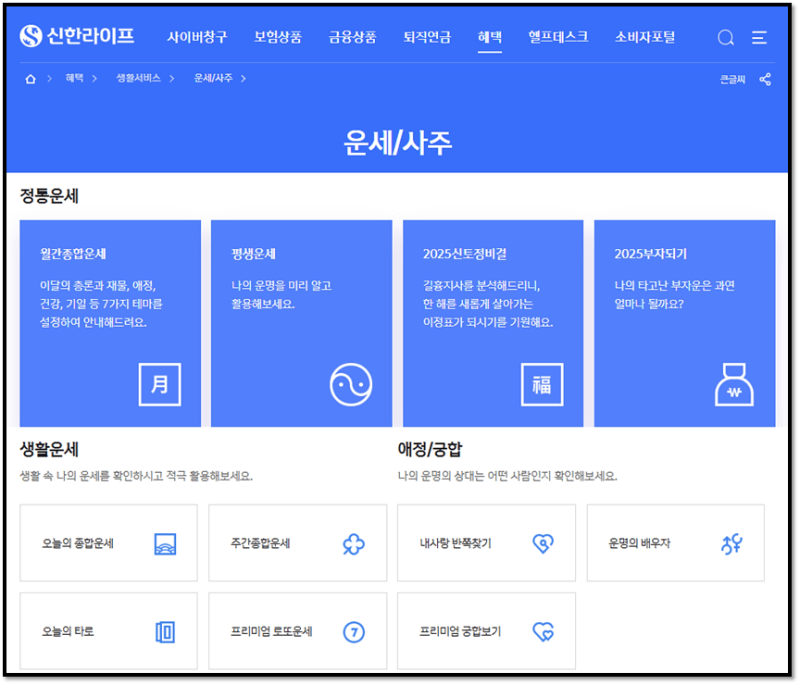
Task: Click the 큰글씨 large text button
Action: [732, 79]
